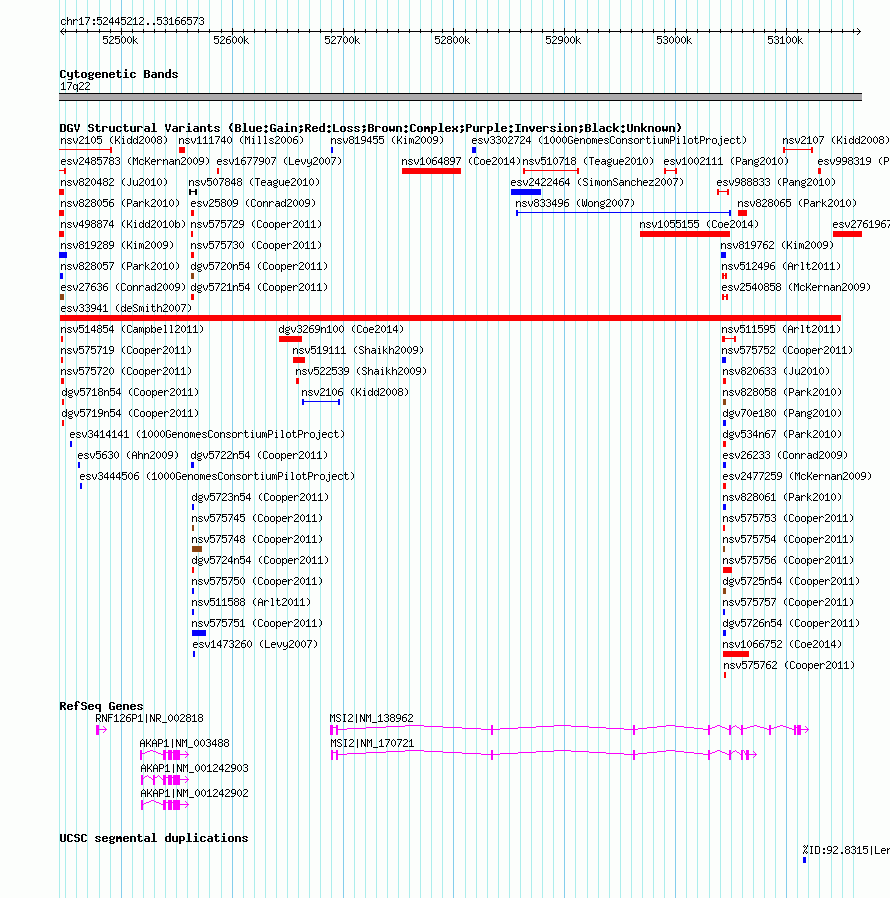Select variant dgv70e180 (Pang2010)
Image resolution: width=890 pixels, height=898 pixels.
[782, 413]
